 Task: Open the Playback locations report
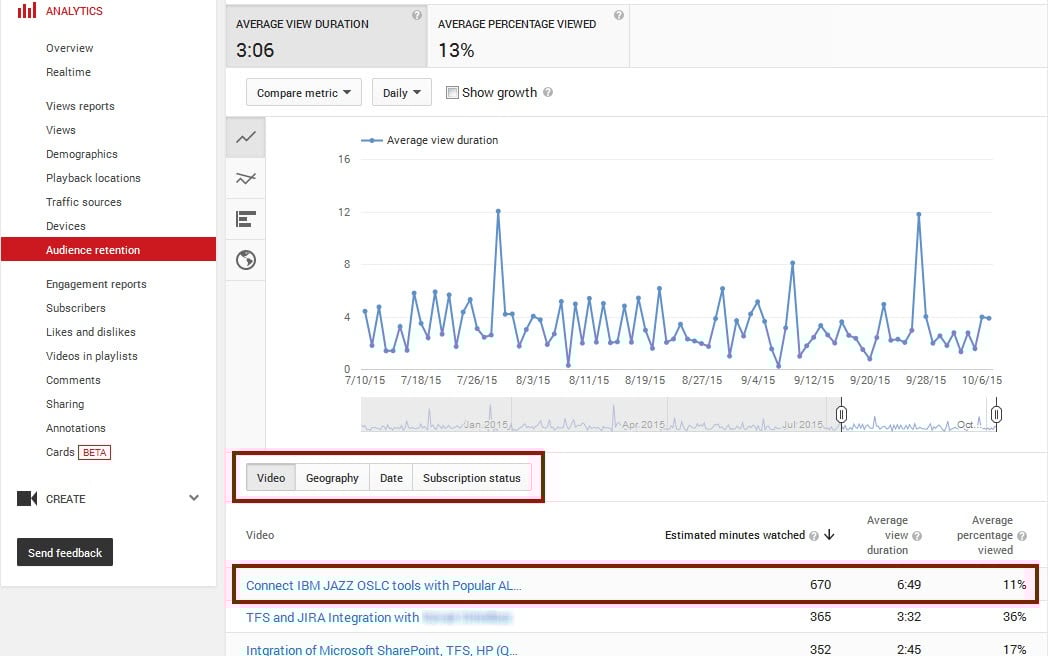coord(93,179)
